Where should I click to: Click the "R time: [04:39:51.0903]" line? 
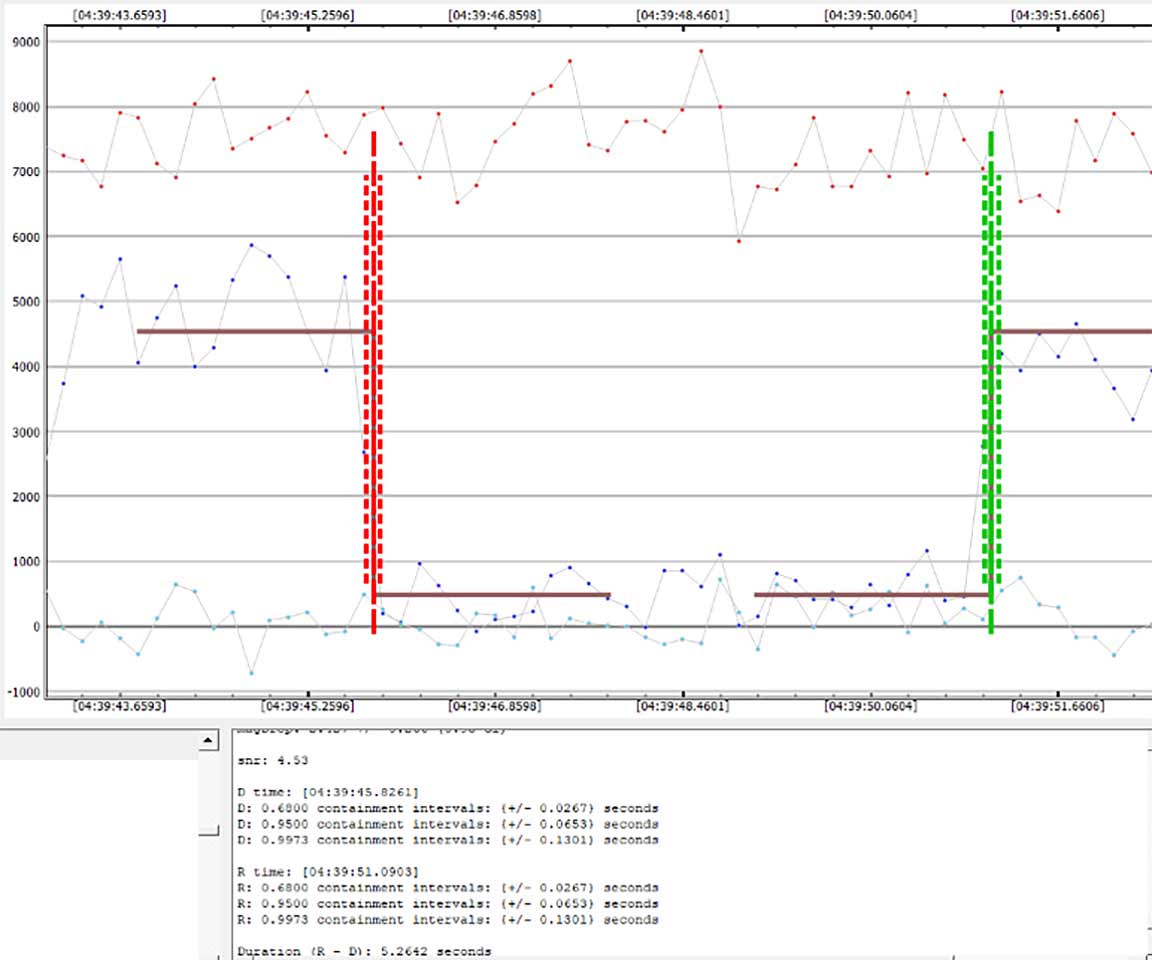click(x=328, y=872)
